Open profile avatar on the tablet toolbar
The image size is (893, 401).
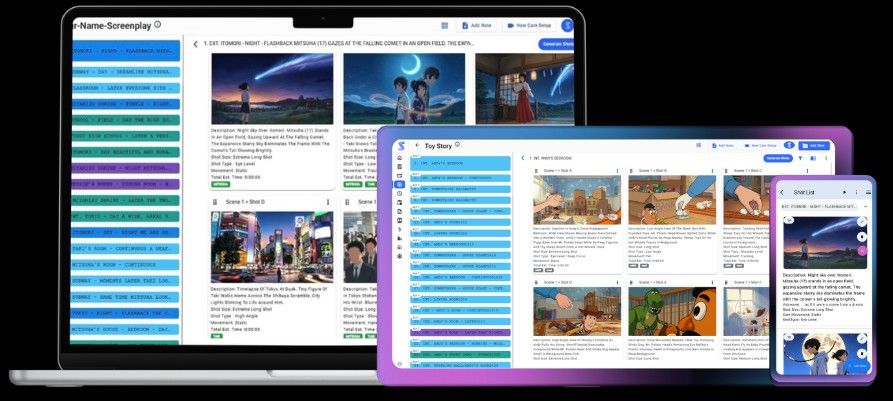point(789,146)
